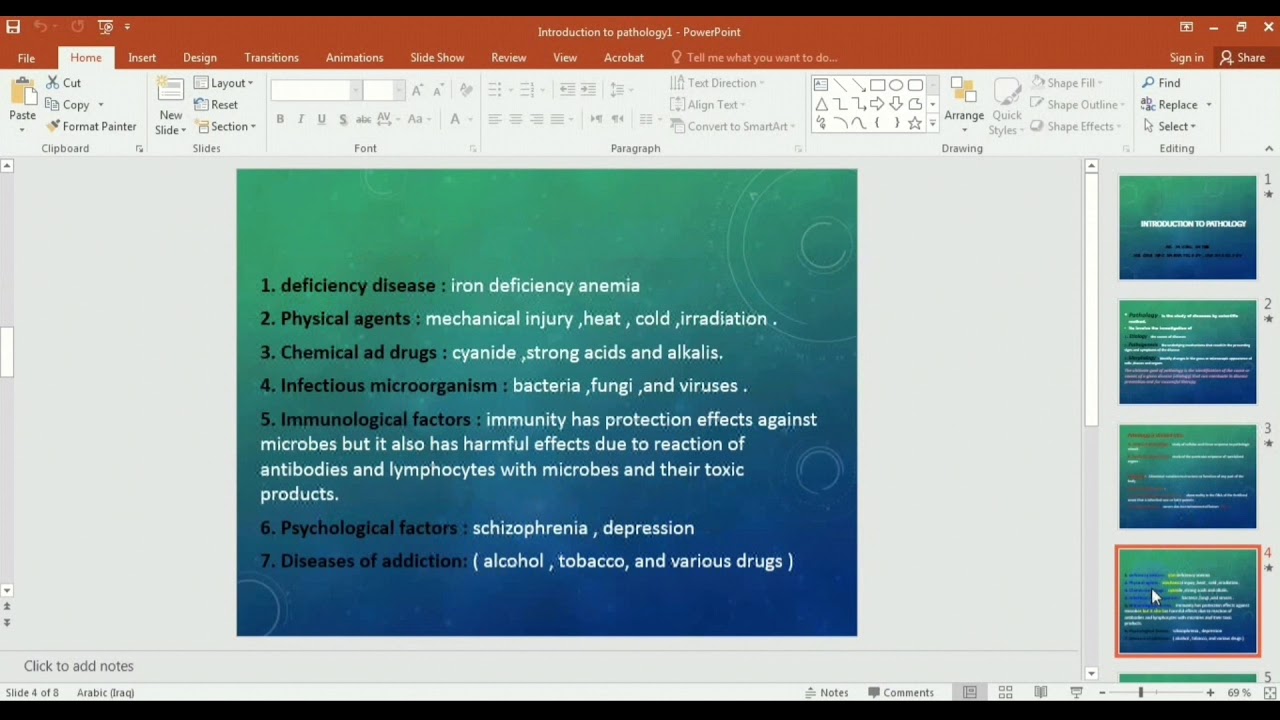Open the font size combo box
The image size is (1280, 720).
pyautogui.click(x=383, y=90)
